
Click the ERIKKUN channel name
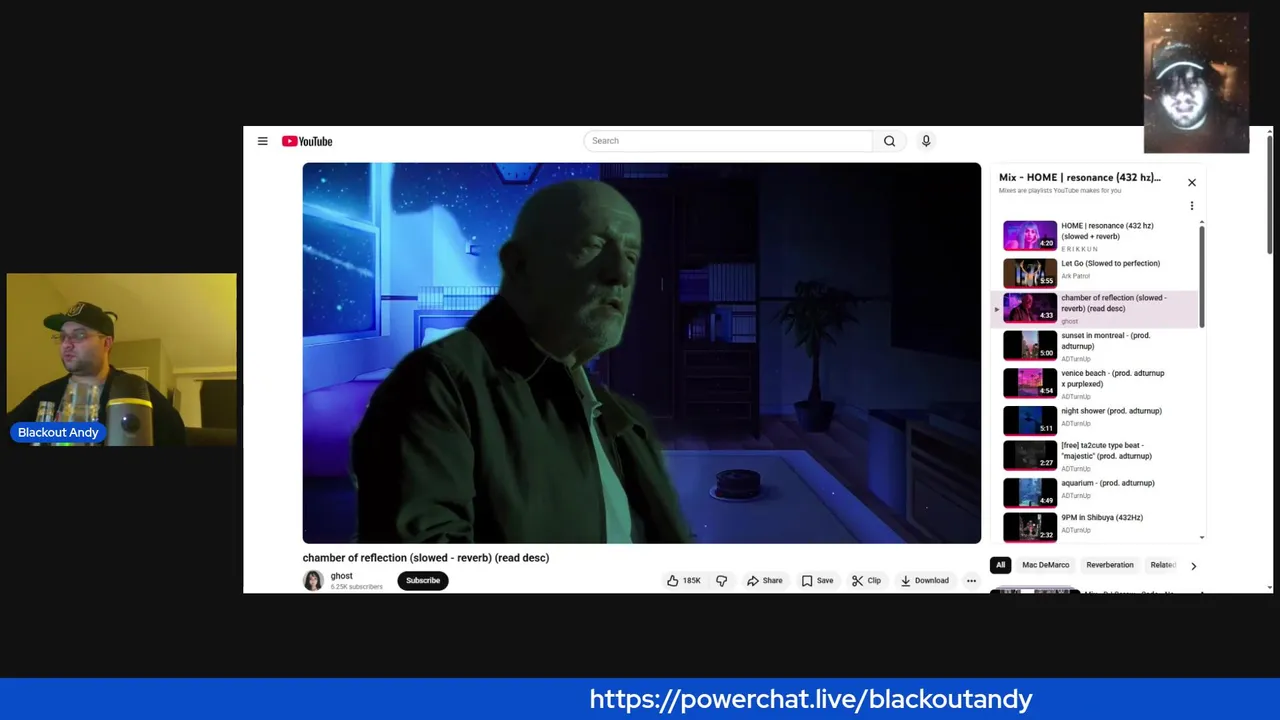(x=1079, y=249)
